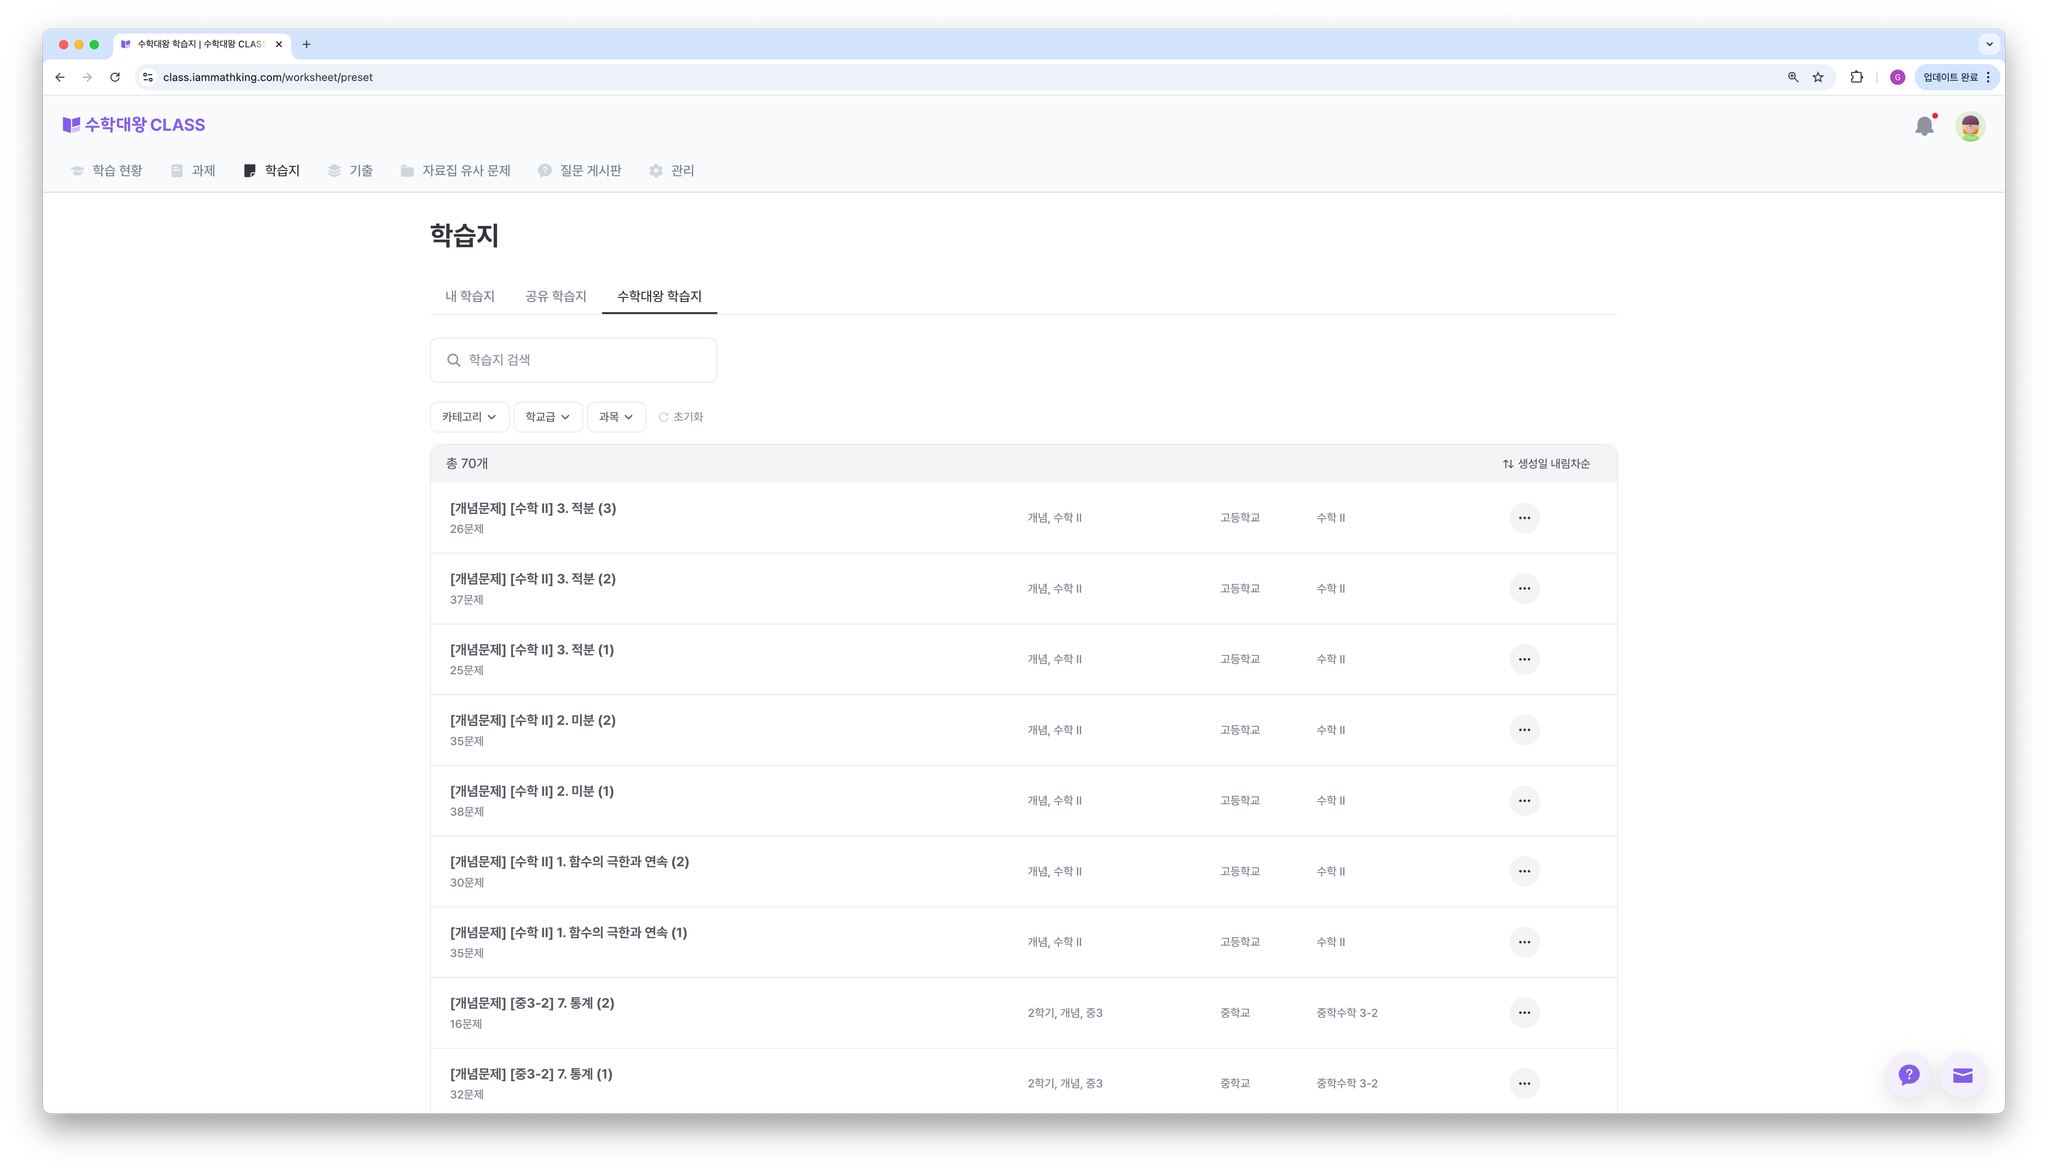Open the browser extensions puzzle icon

pos(1857,77)
